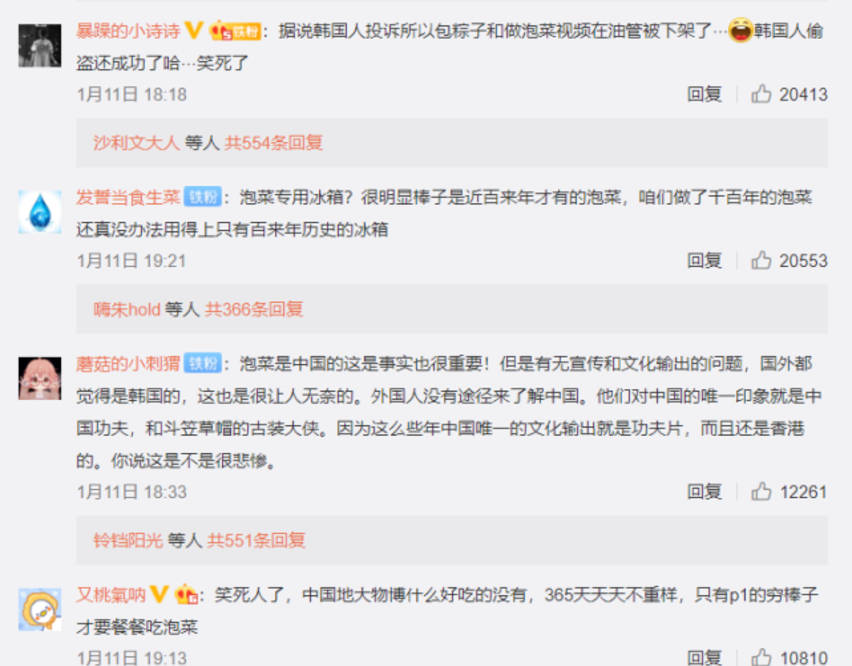Open 蘑菇的小刺猬's pink-haired avatar

40,378
